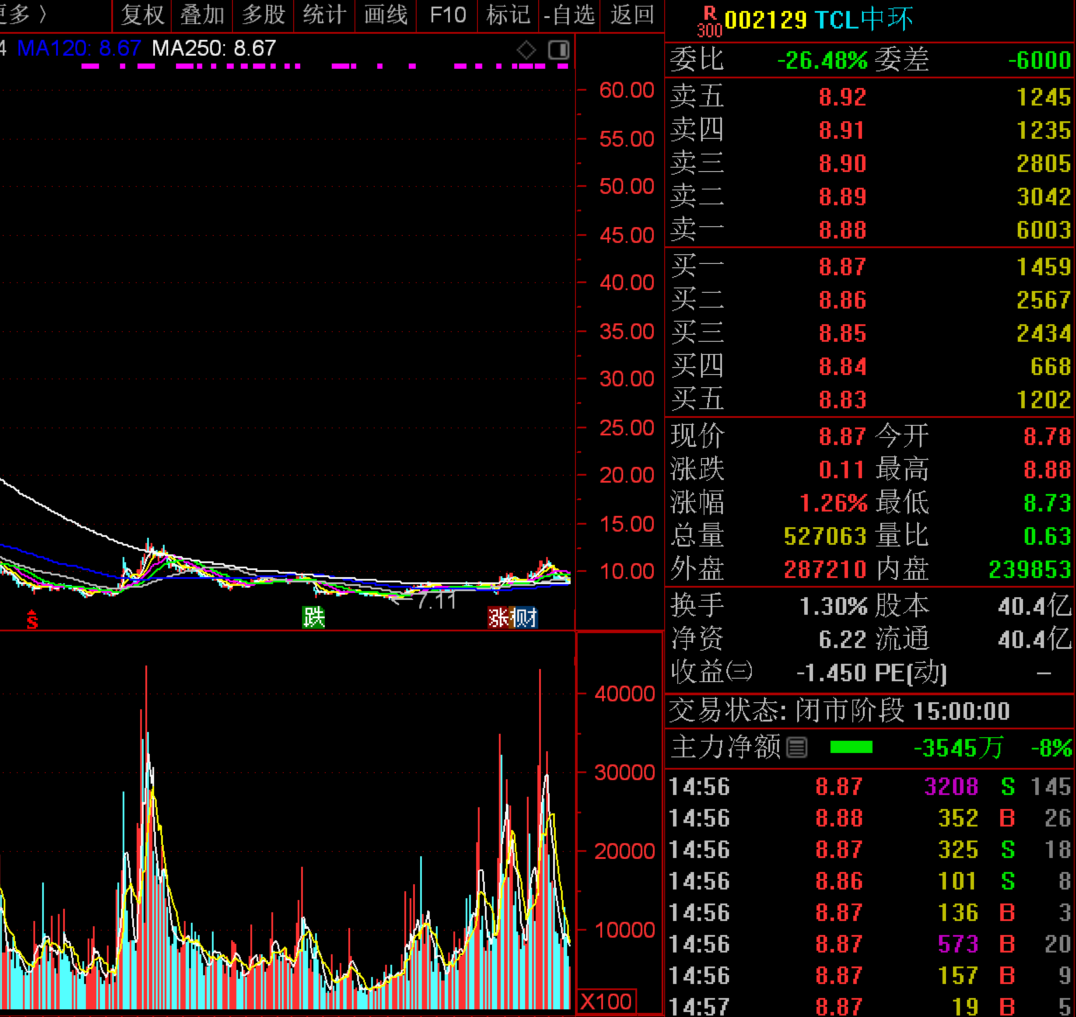This screenshot has width=1076, height=1017.
Task: Open the F10 company info
Action: pos(447,15)
